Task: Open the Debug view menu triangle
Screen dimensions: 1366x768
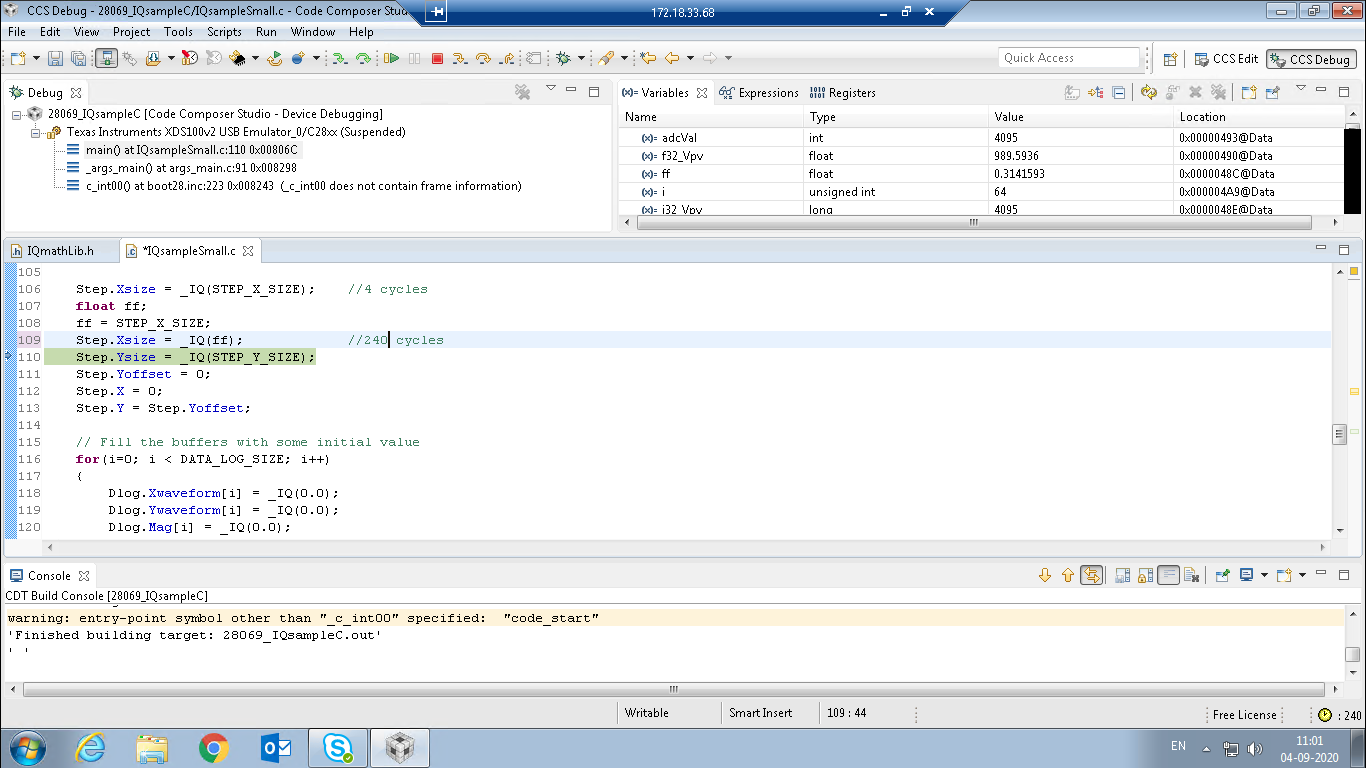Action: click(550, 90)
